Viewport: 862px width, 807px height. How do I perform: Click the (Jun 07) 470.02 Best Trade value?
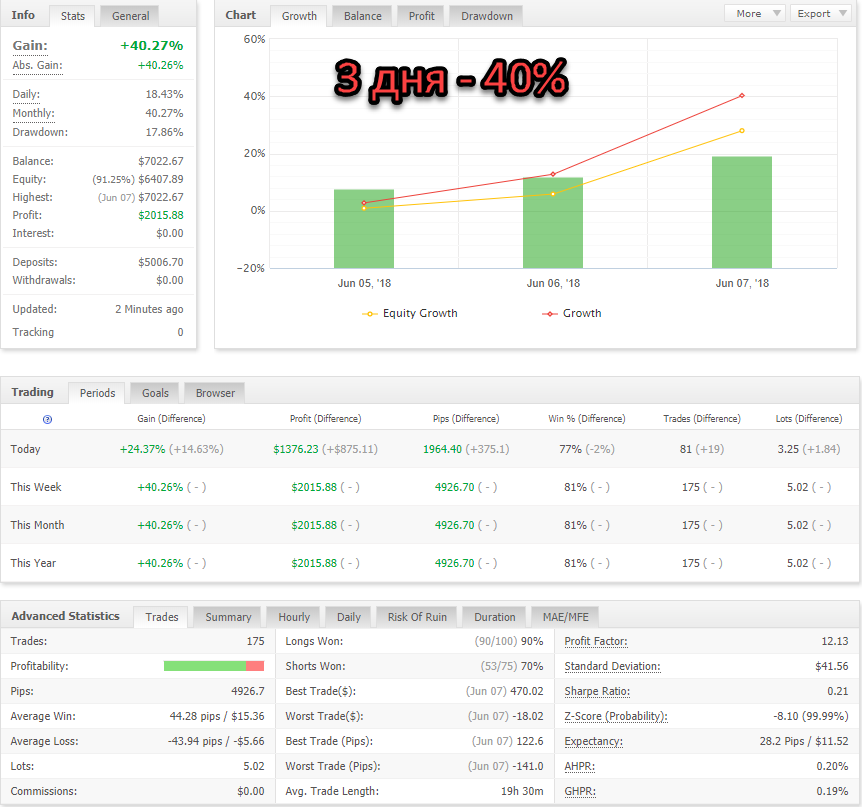(x=505, y=692)
